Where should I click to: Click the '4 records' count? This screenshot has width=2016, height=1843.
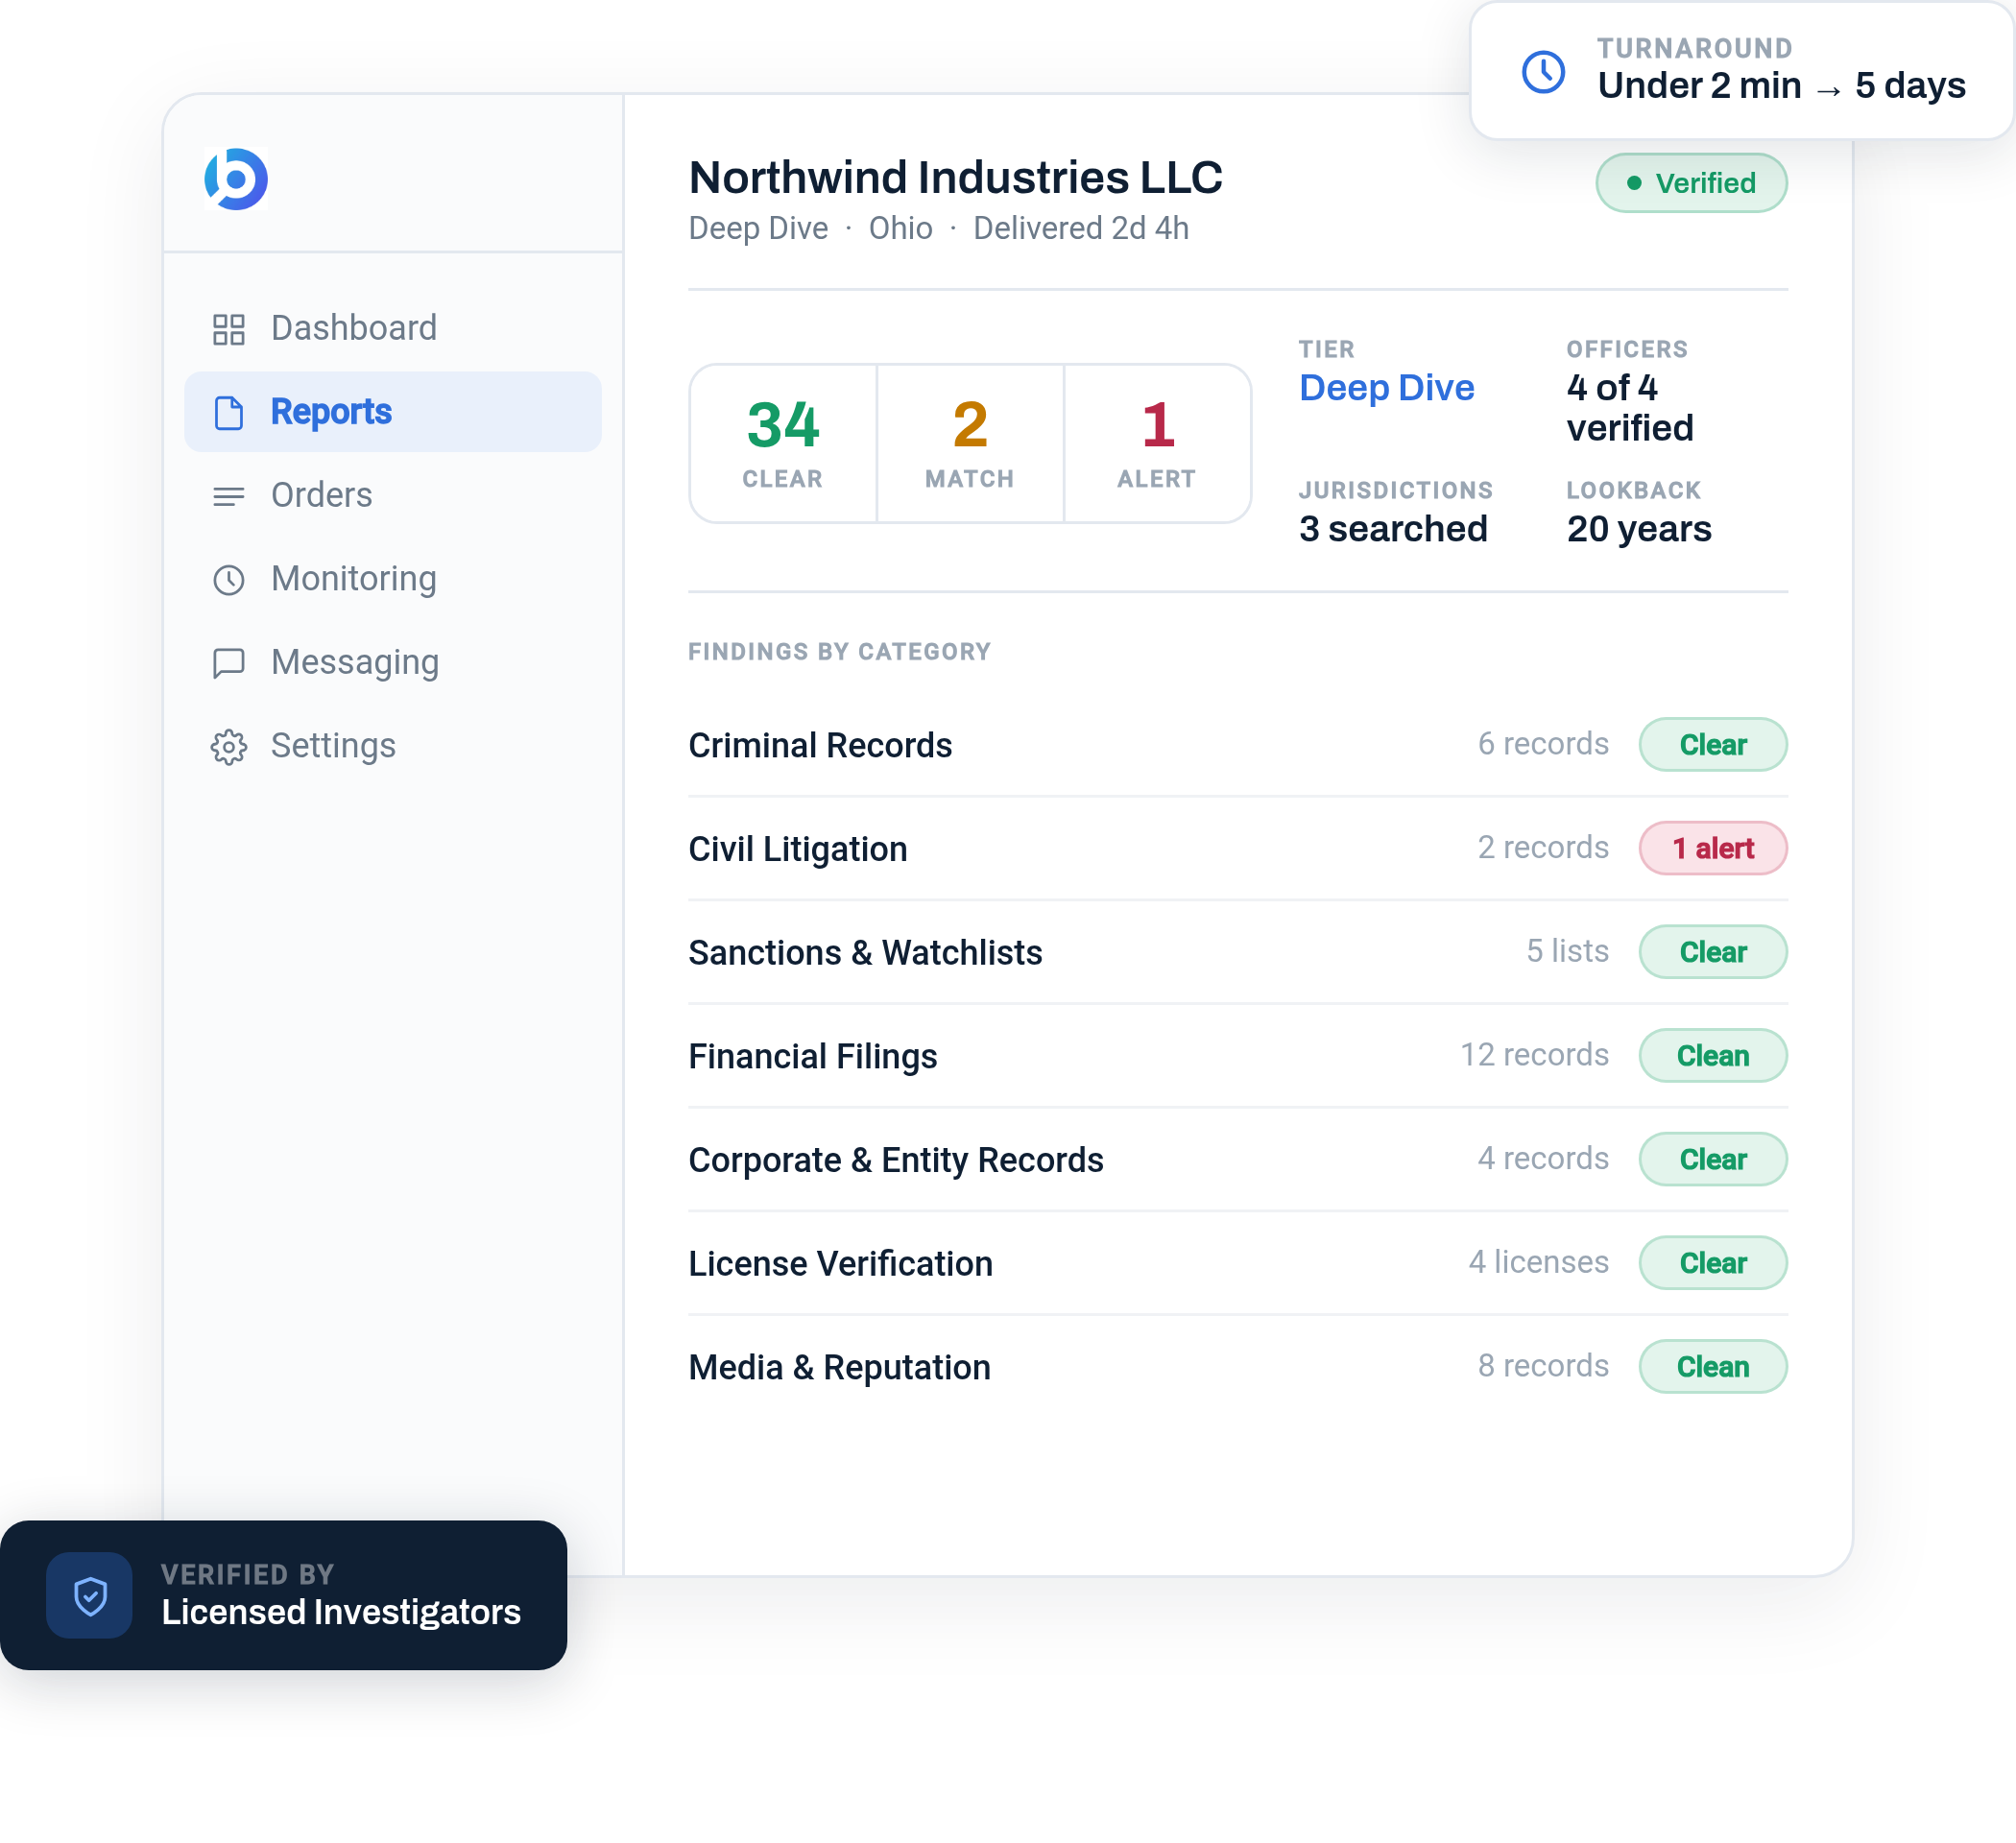tap(1543, 1159)
